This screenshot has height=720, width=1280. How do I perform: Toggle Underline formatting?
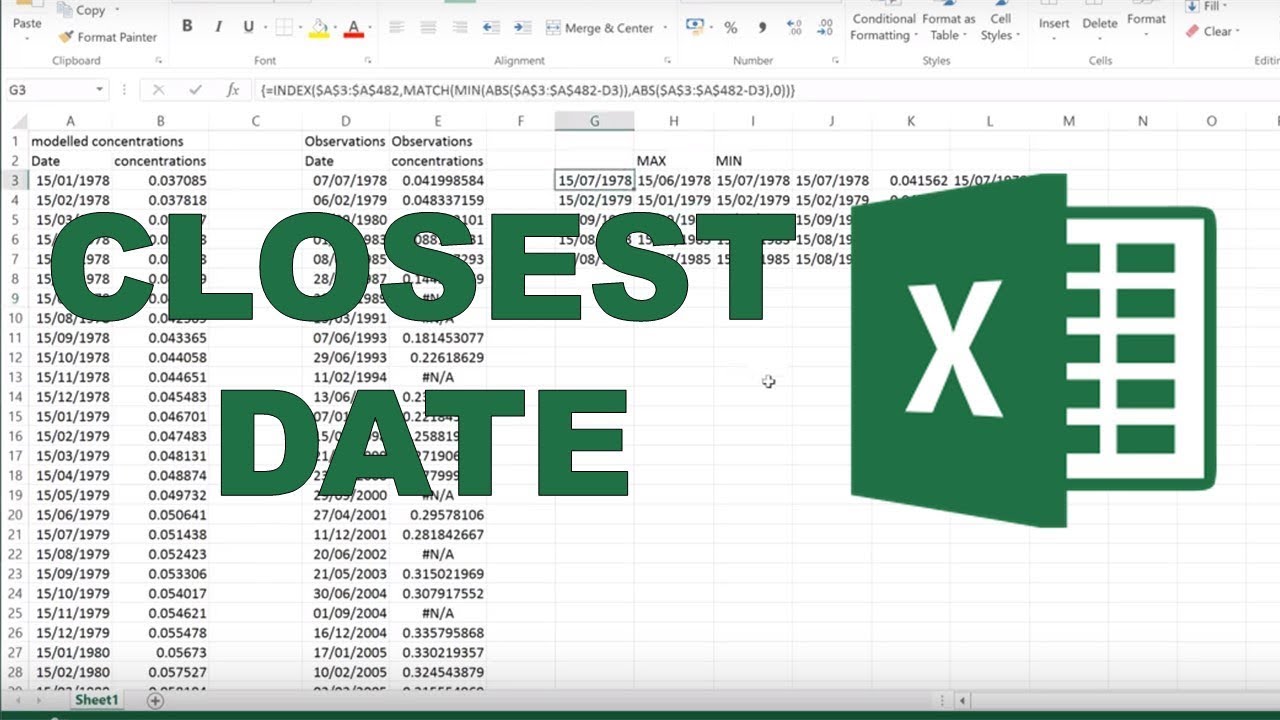(x=248, y=27)
